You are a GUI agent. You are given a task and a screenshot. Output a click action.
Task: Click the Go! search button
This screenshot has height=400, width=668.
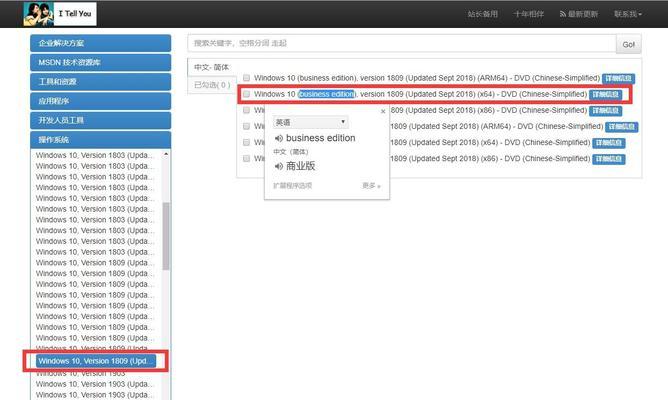pos(628,44)
